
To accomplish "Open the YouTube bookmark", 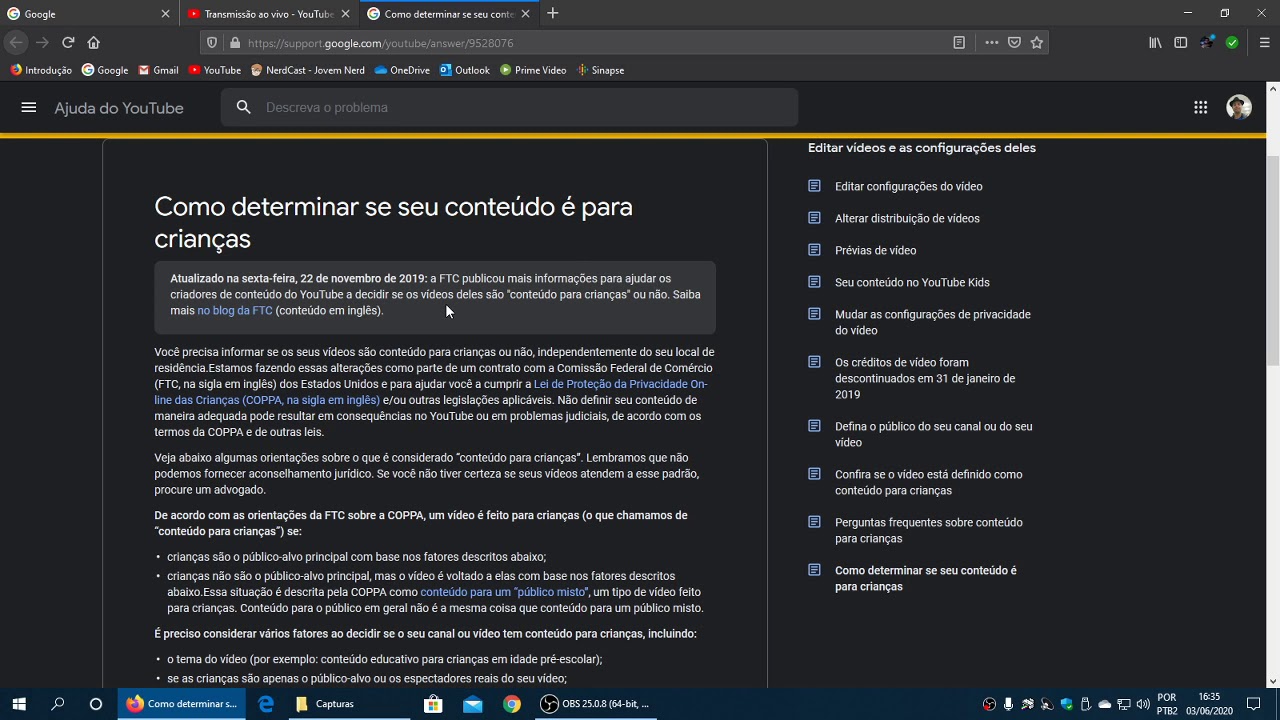I will point(215,70).
